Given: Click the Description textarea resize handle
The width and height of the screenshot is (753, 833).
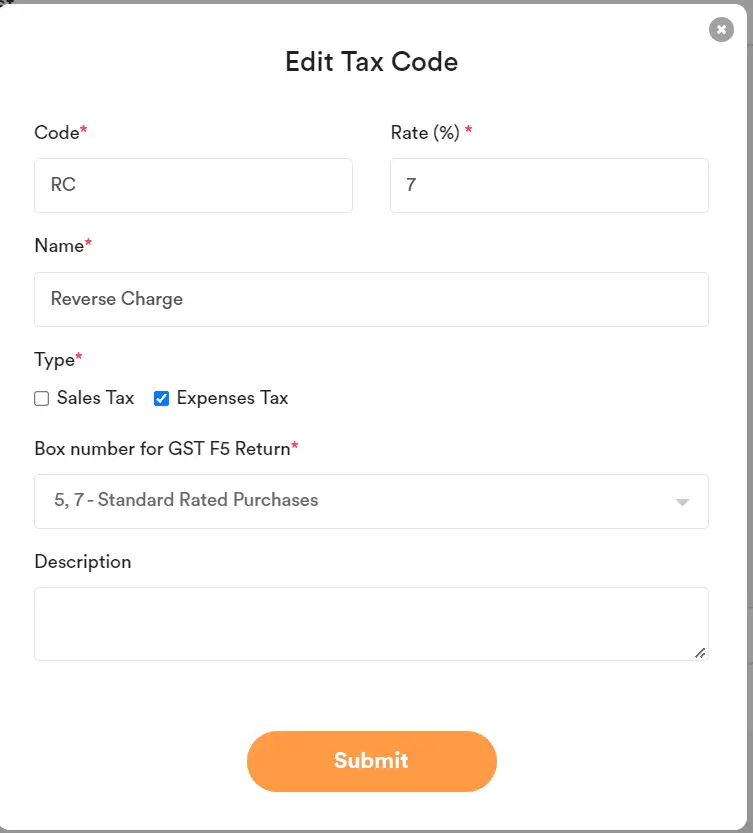Looking at the screenshot, I should click(x=700, y=653).
